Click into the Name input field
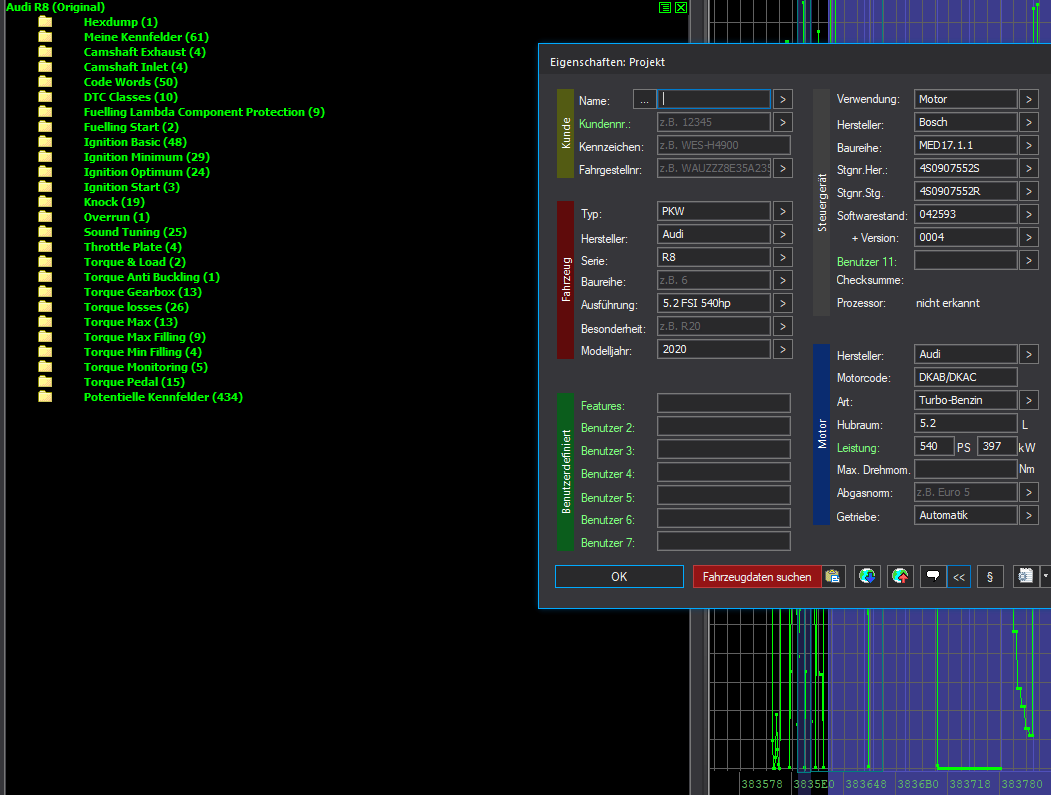This screenshot has height=795, width=1051. click(x=714, y=99)
